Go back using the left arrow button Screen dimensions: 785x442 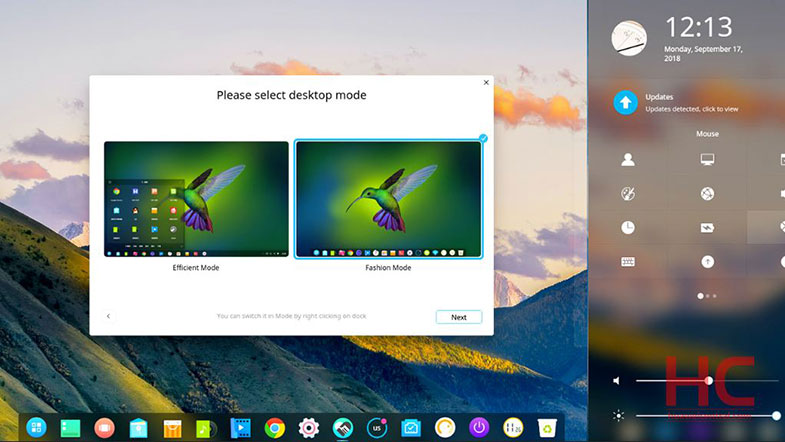[x=109, y=317]
